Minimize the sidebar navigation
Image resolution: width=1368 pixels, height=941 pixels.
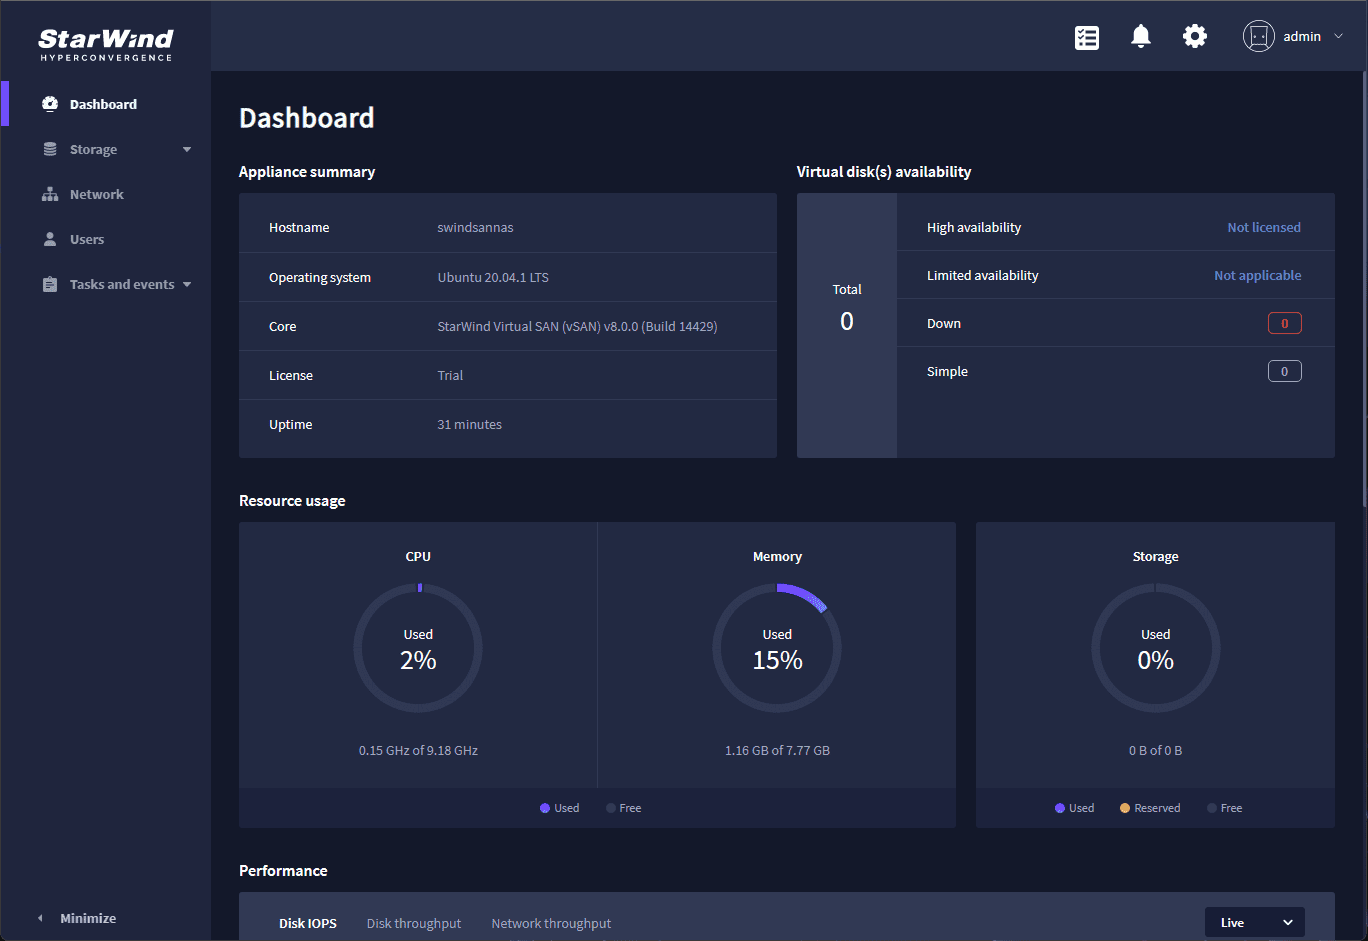(x=89, y=917)
